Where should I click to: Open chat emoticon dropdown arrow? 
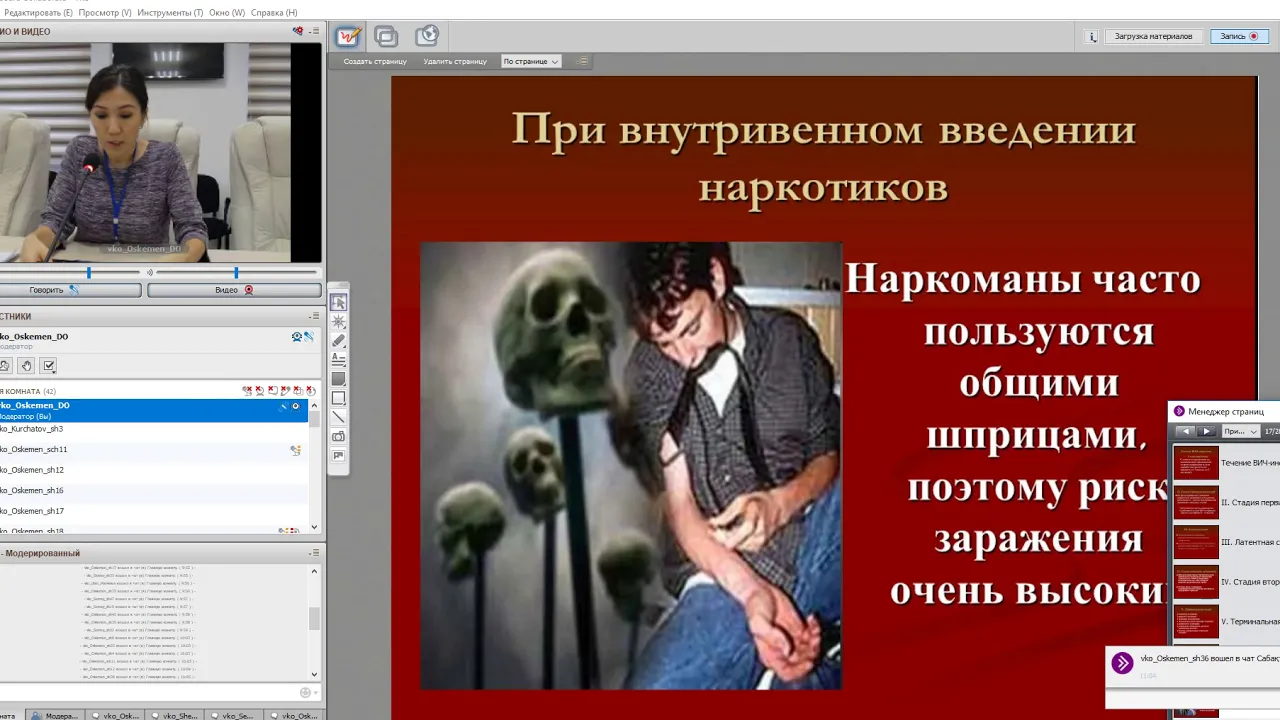point(316,692)
